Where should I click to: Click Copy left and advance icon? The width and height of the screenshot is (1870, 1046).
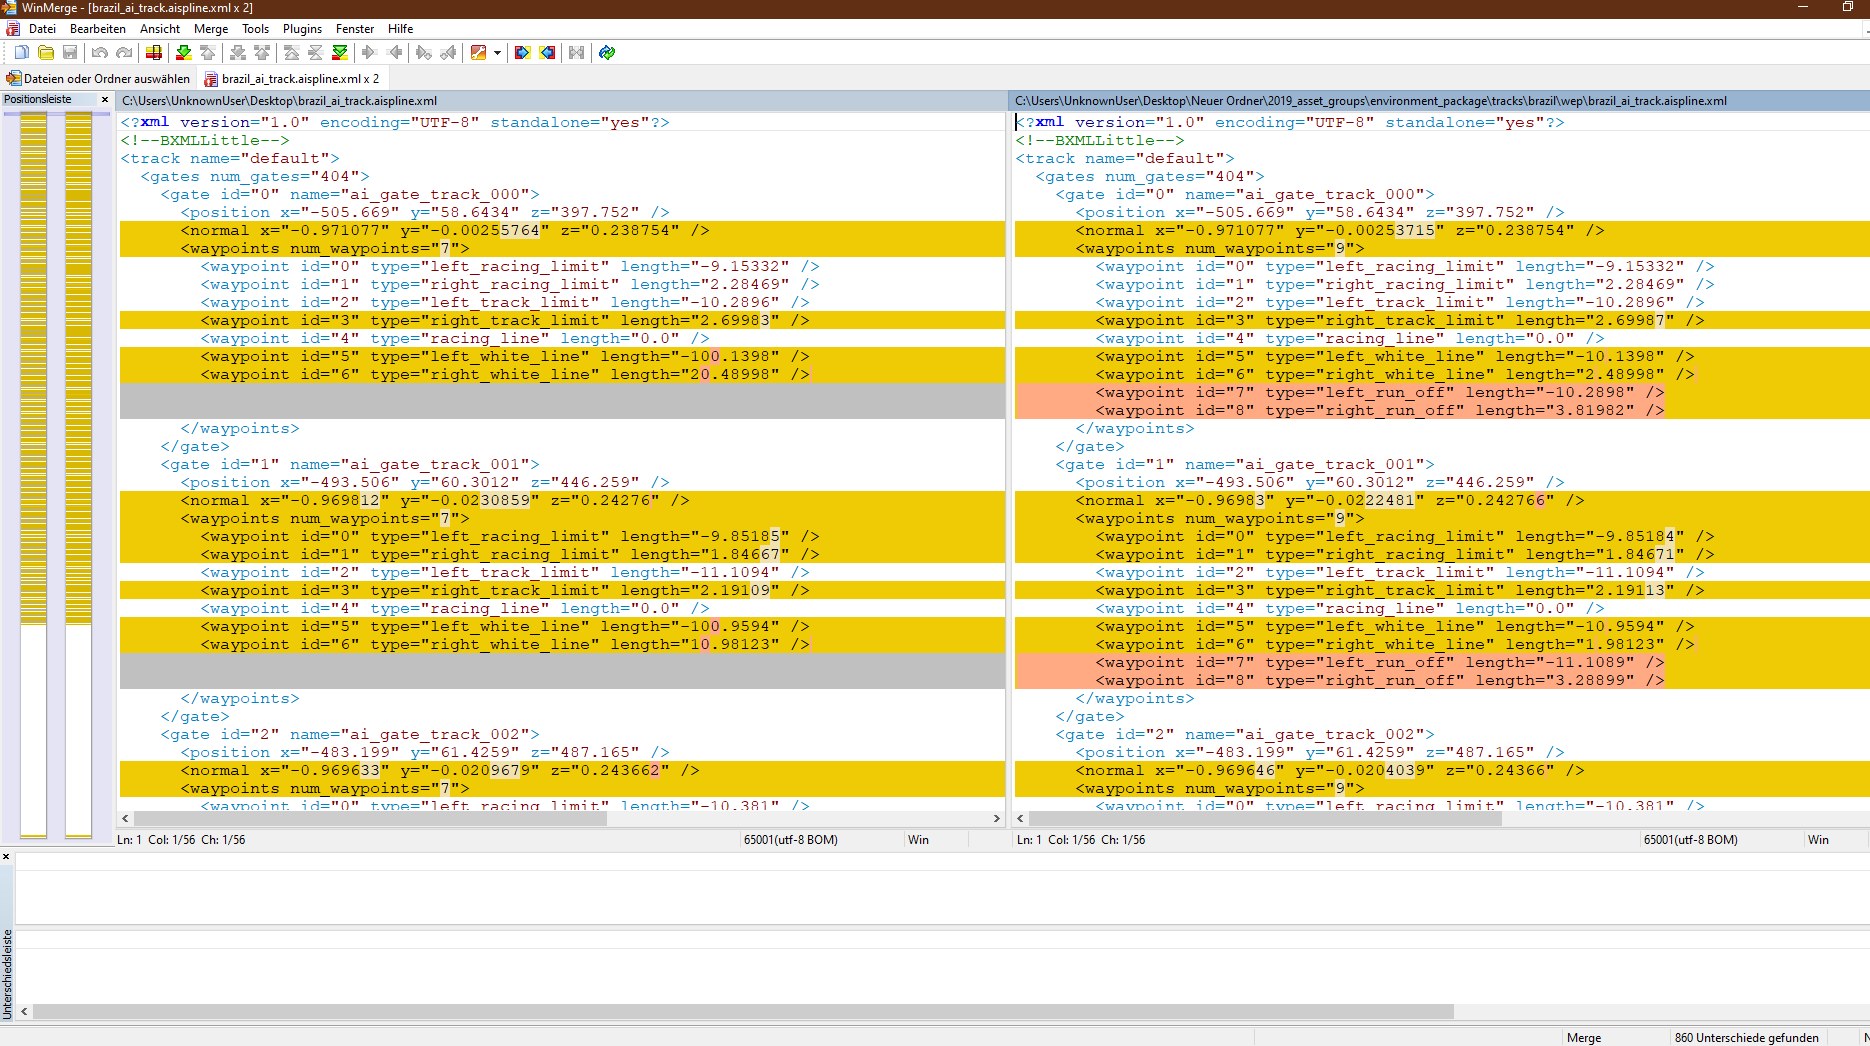pyautogui.click(x=449, y=52)
